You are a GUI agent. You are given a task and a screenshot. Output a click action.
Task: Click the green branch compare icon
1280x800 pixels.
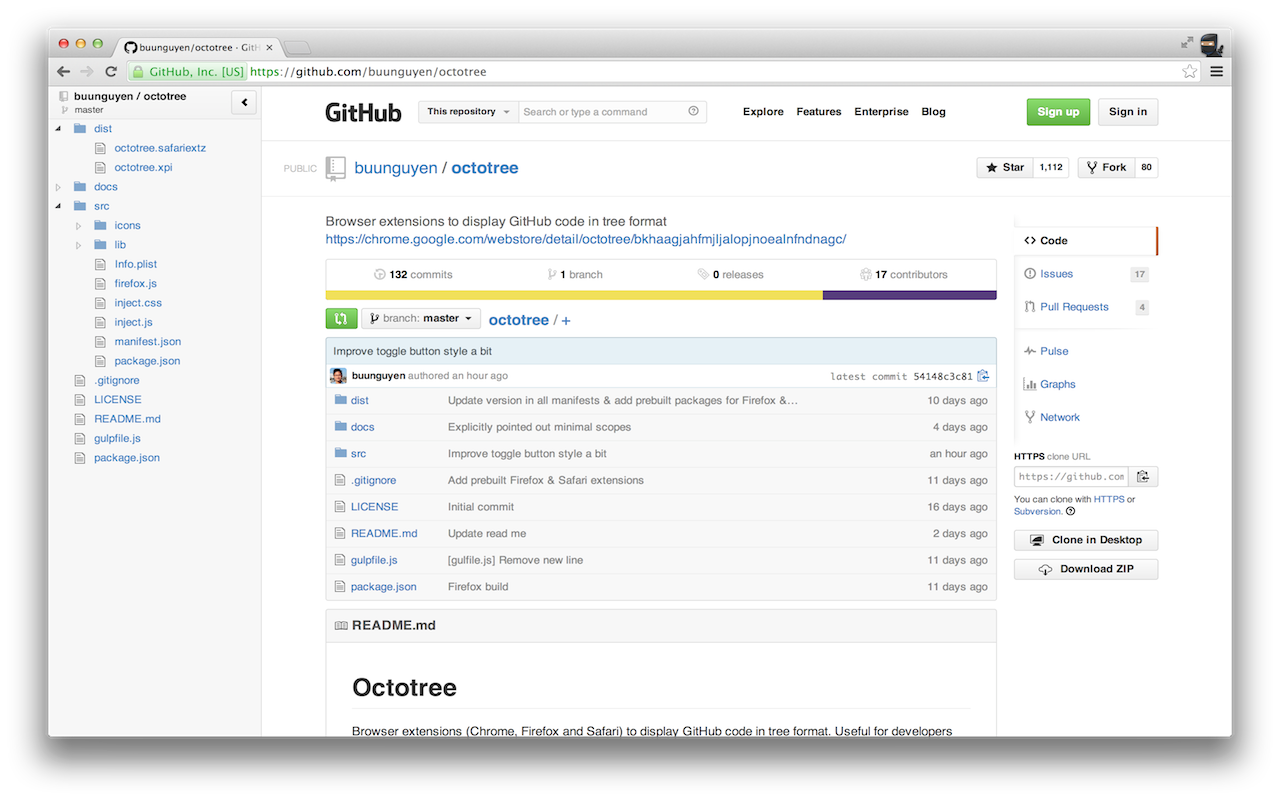coord(340,318)
